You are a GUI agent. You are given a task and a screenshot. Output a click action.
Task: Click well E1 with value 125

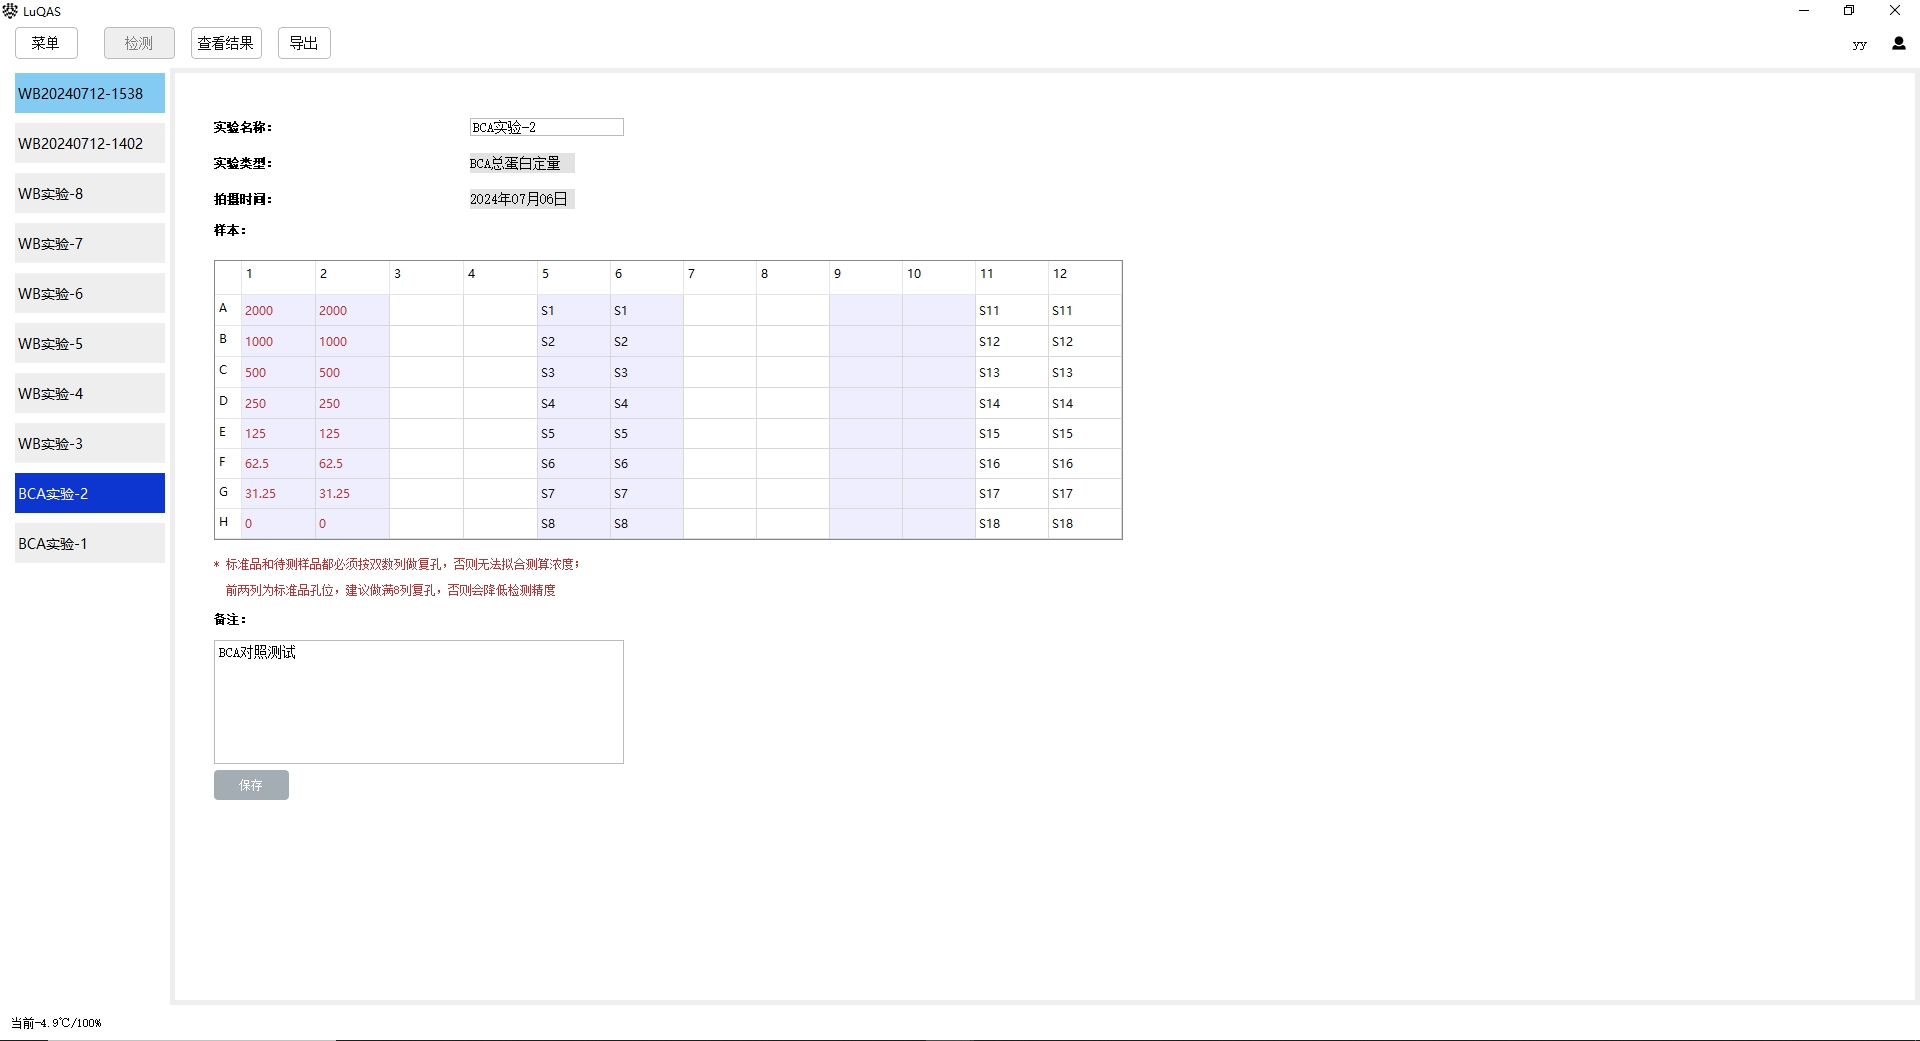[279, 433]
